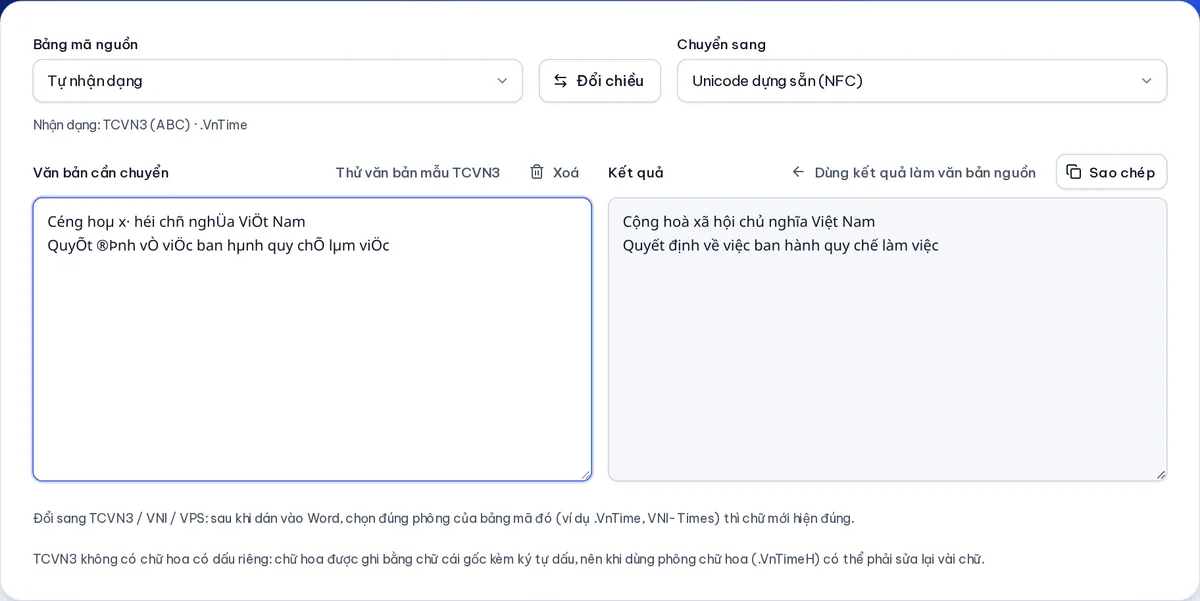Image resolution: width=1200 pixels, height=601 pixels.
Task: Open the Chuyển sang target encoding dropdown
Action: click(x=921, y=81)
